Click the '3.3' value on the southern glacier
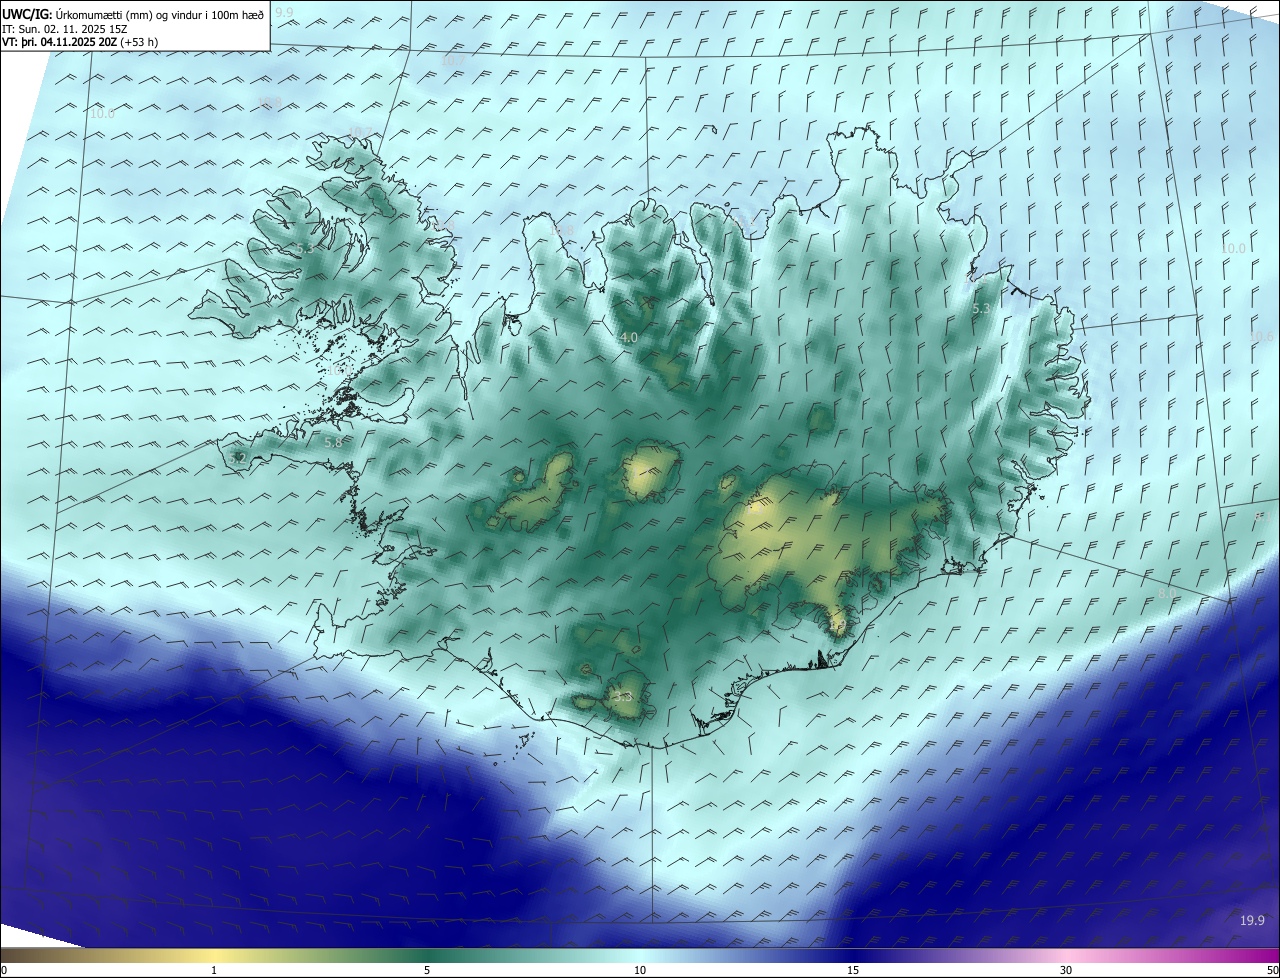Image resolution: width=1280 pixels, height=978 pixels. point(623,696)
